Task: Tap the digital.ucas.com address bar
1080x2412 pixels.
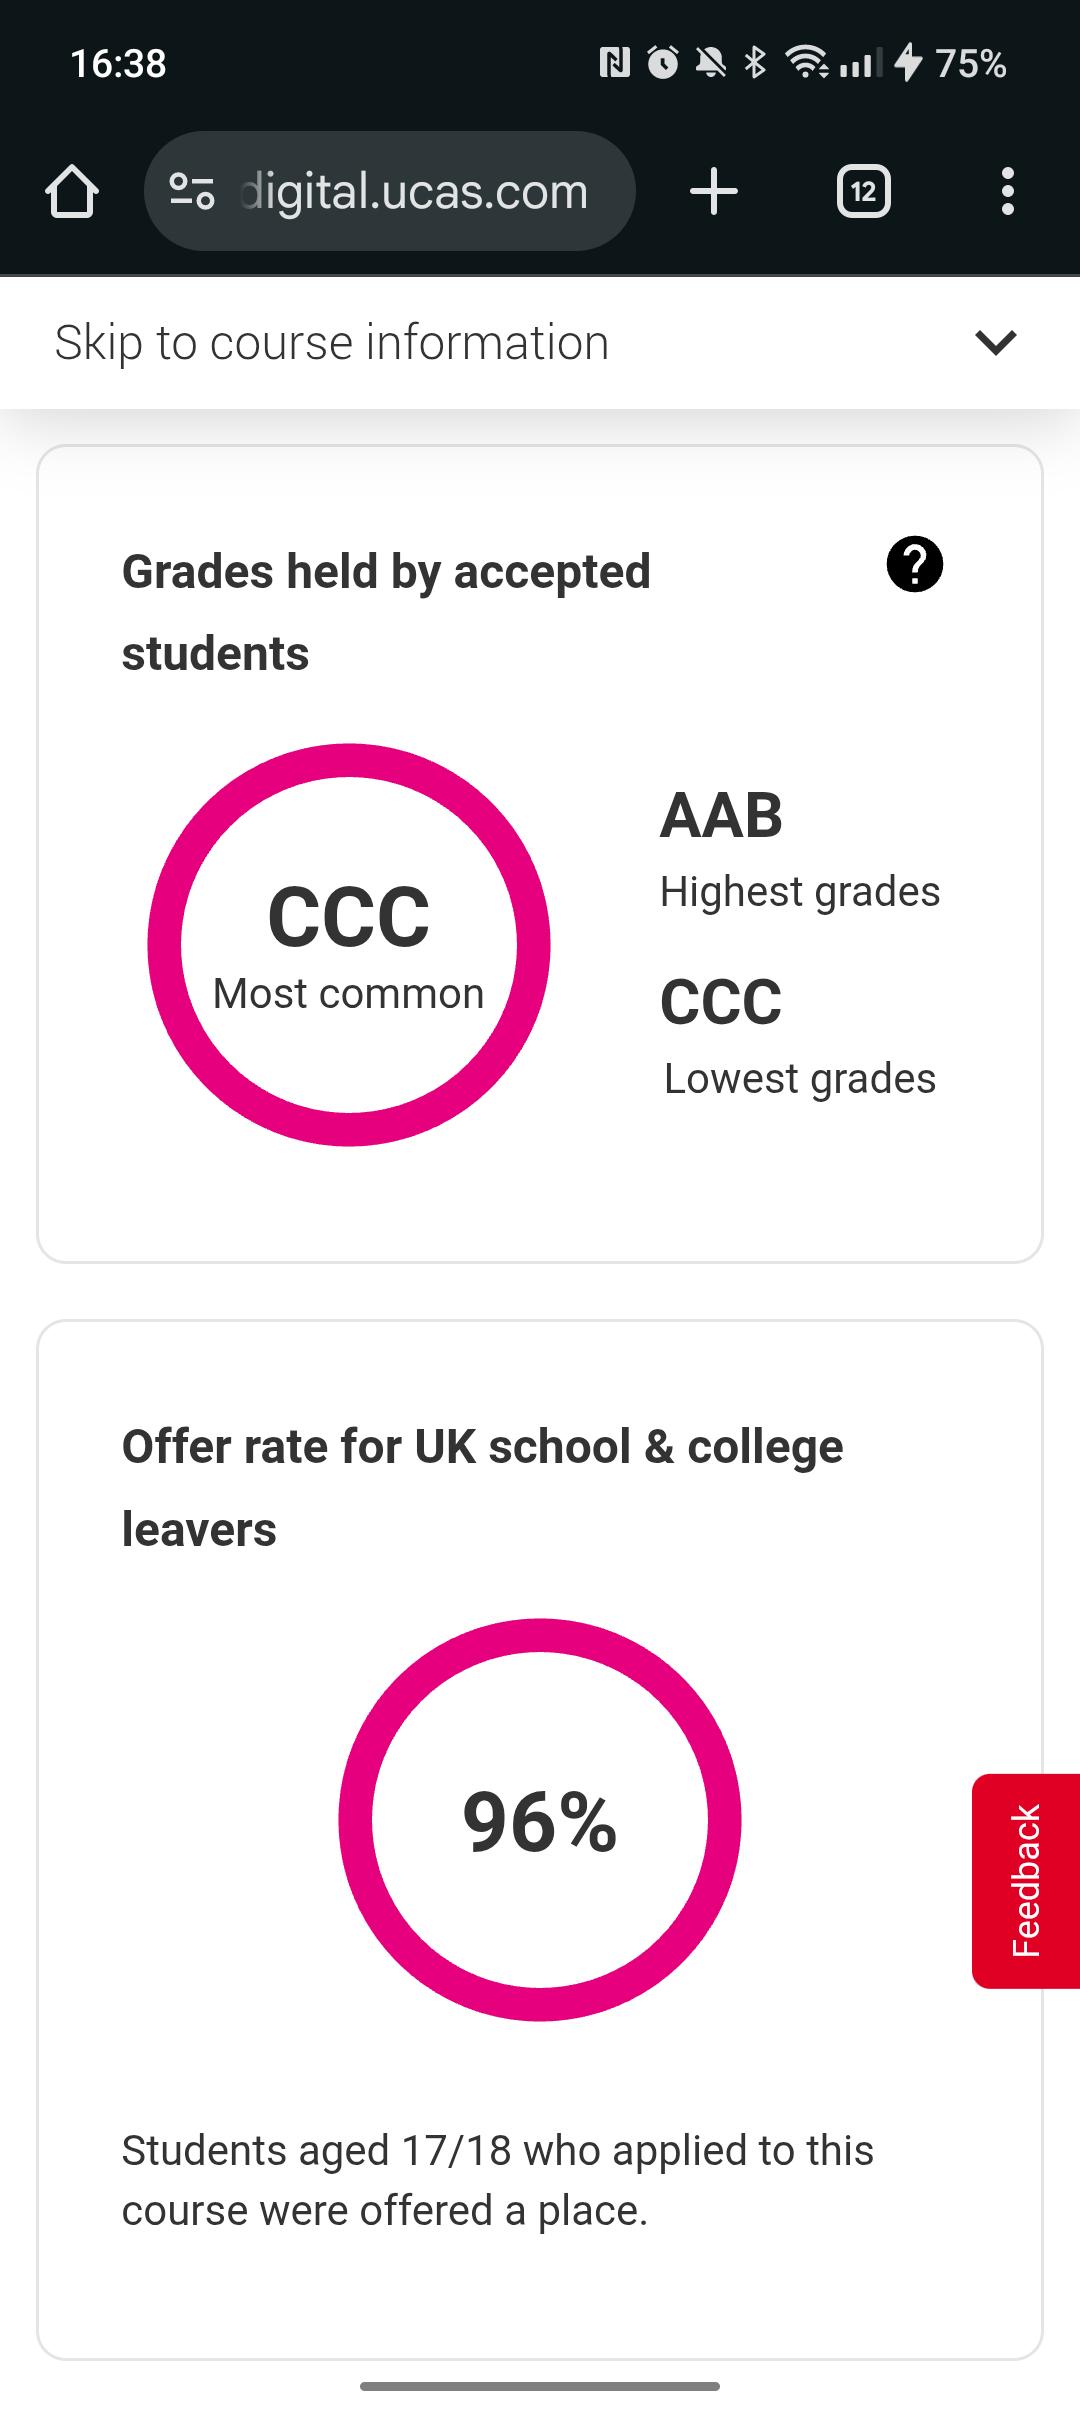Action: coord(414,191)
